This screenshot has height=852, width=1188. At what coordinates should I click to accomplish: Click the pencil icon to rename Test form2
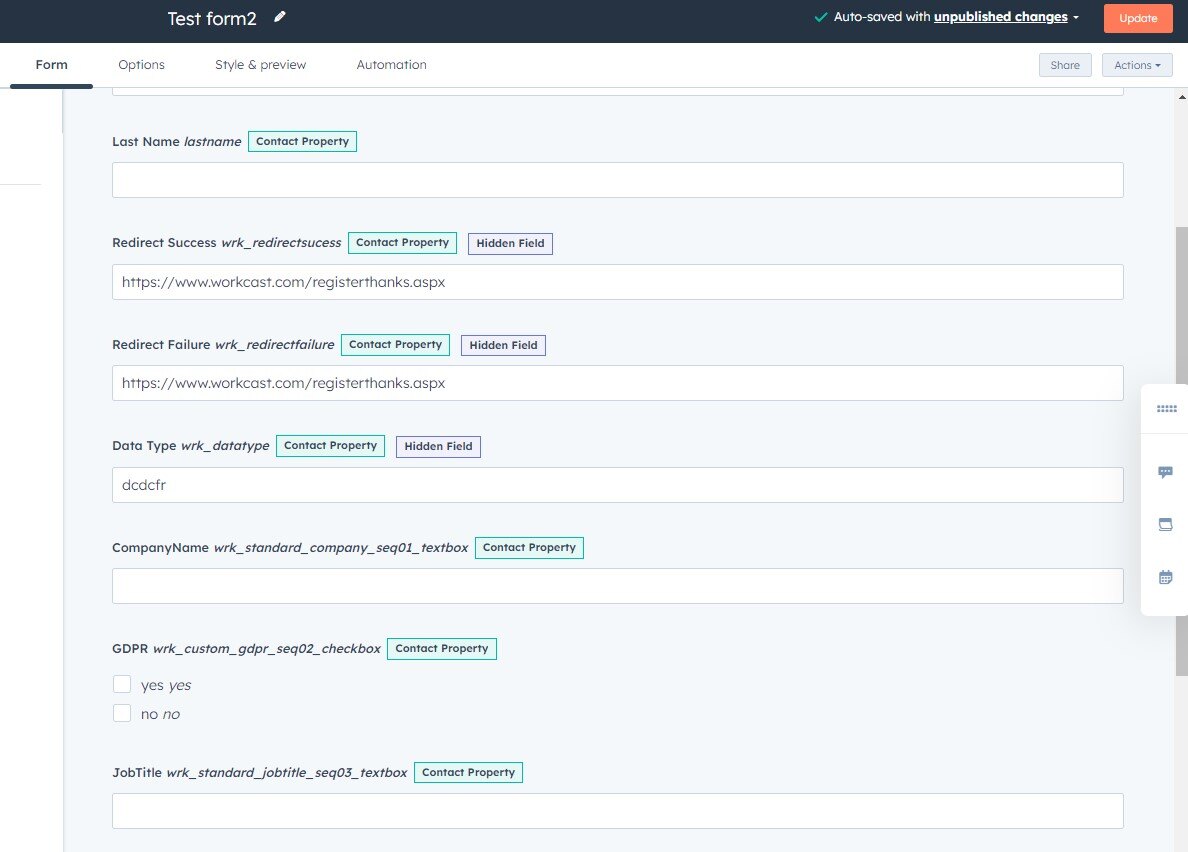point(280,17)
